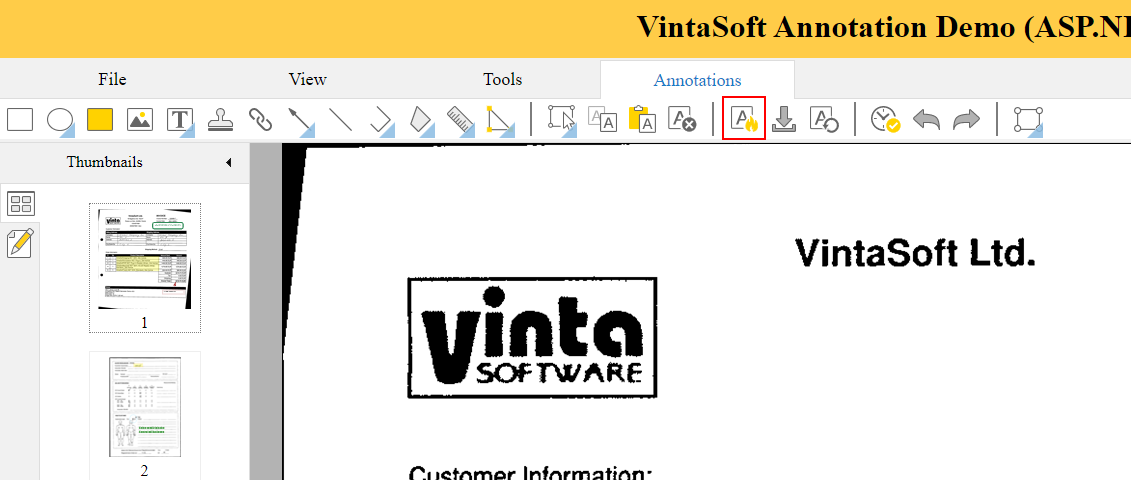Paste annotation from the clipboard
The width and height of the screenshot is (1131, 480).
point(642,119)
